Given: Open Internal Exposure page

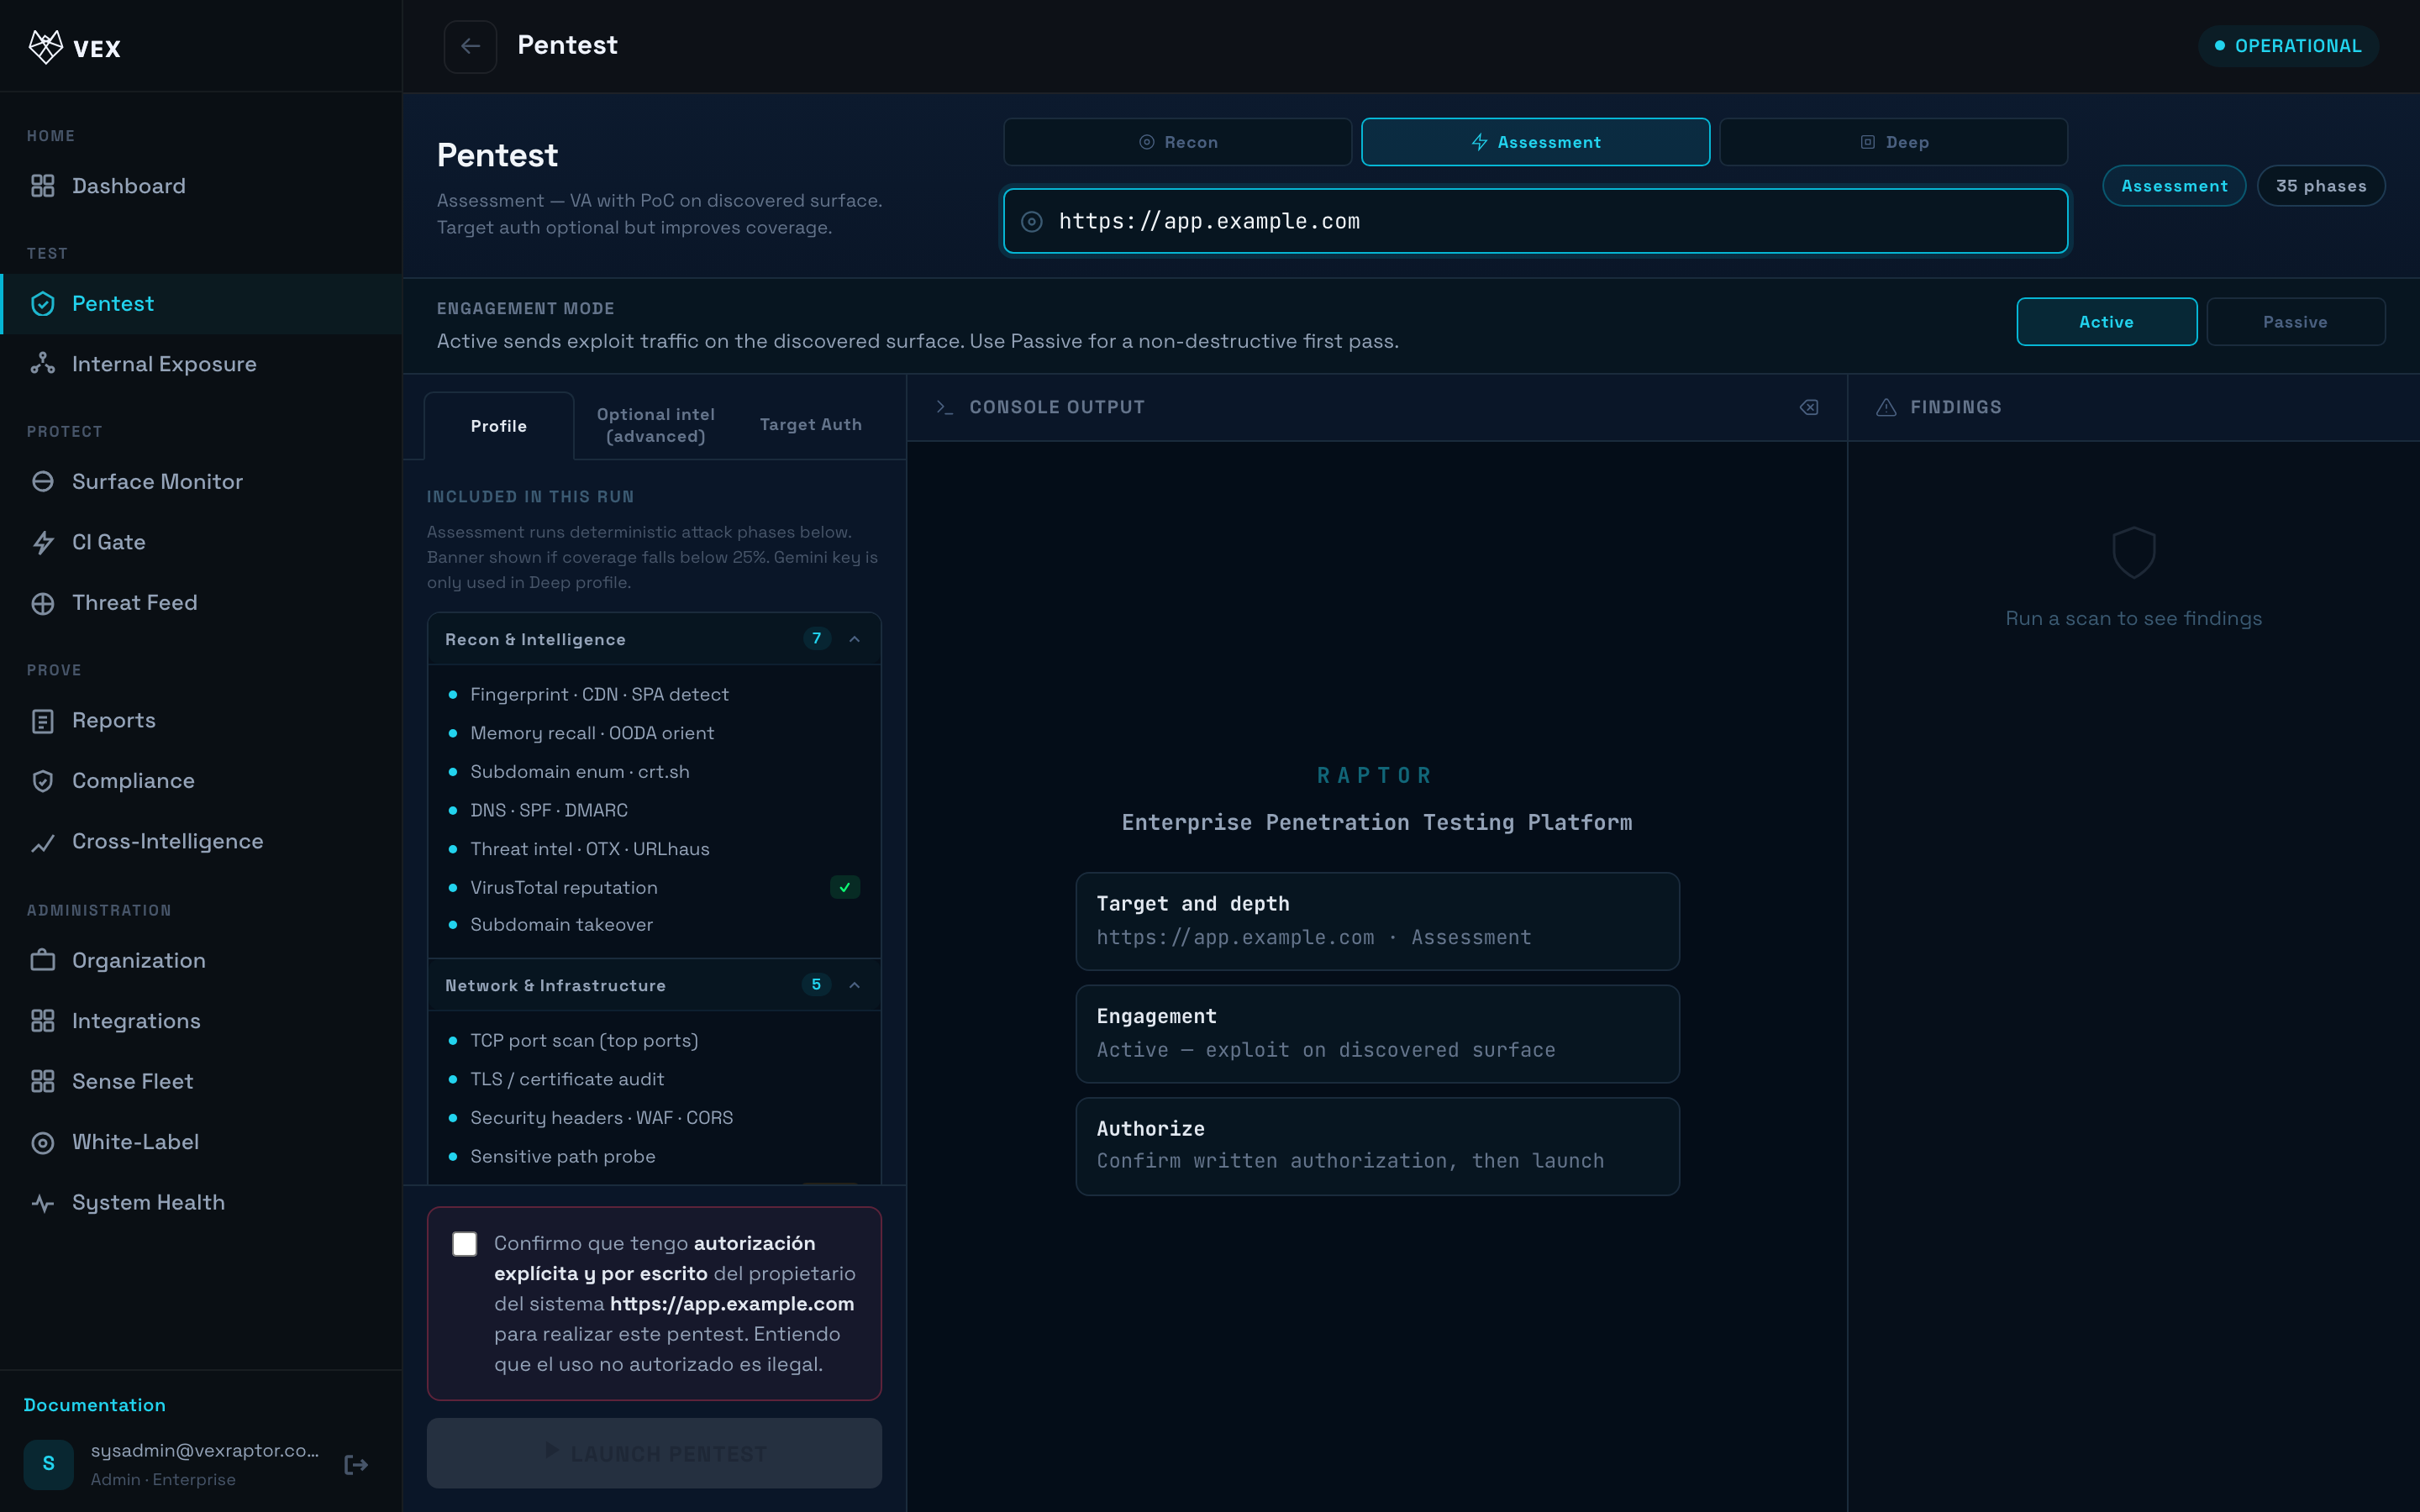Looking at the screenshot, I should [201, 364].
